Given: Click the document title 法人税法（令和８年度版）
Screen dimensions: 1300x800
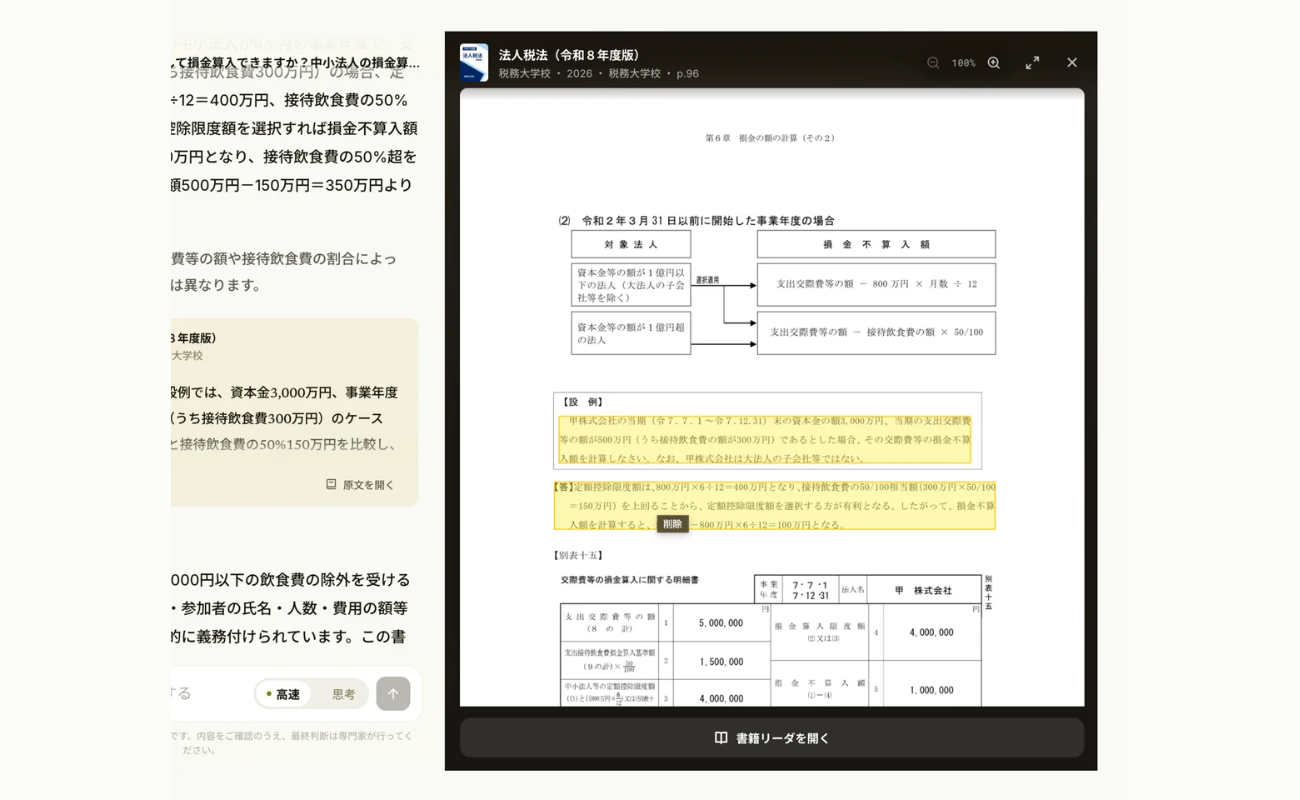Looking at the screenshot, I should coord(572,55).
